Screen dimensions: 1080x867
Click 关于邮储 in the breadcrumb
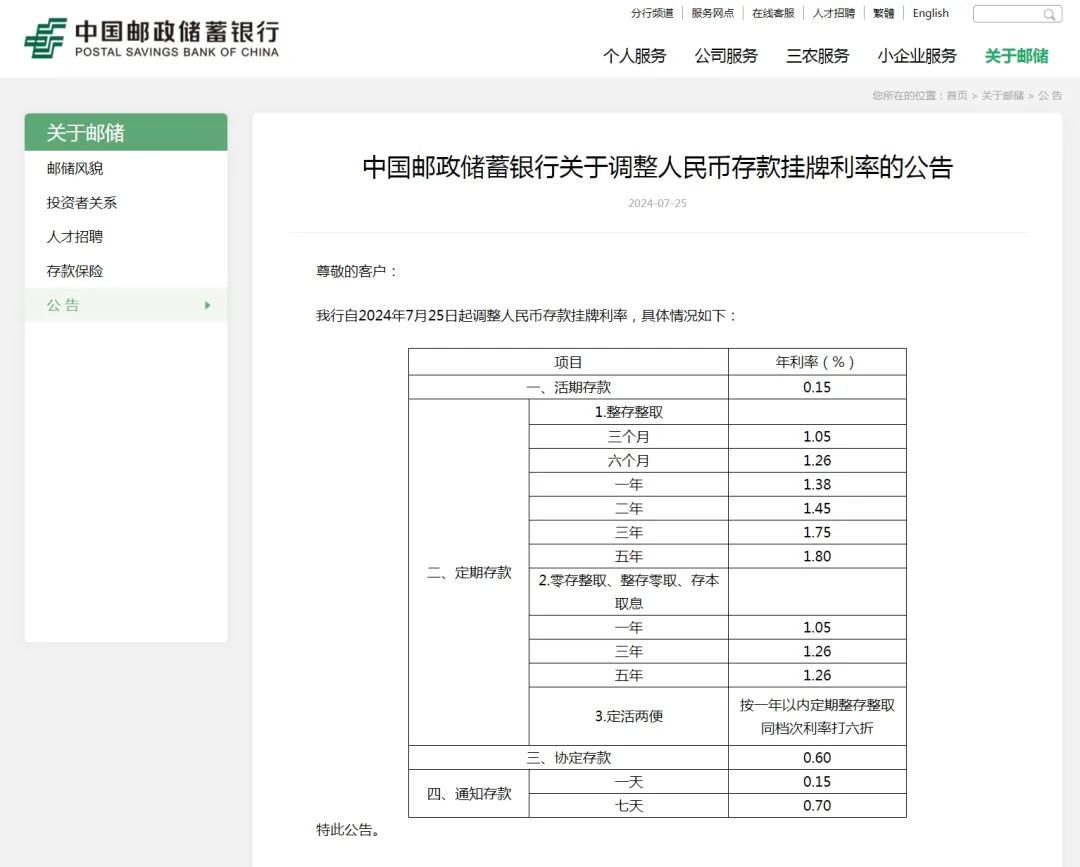(x=1002, y=96)
